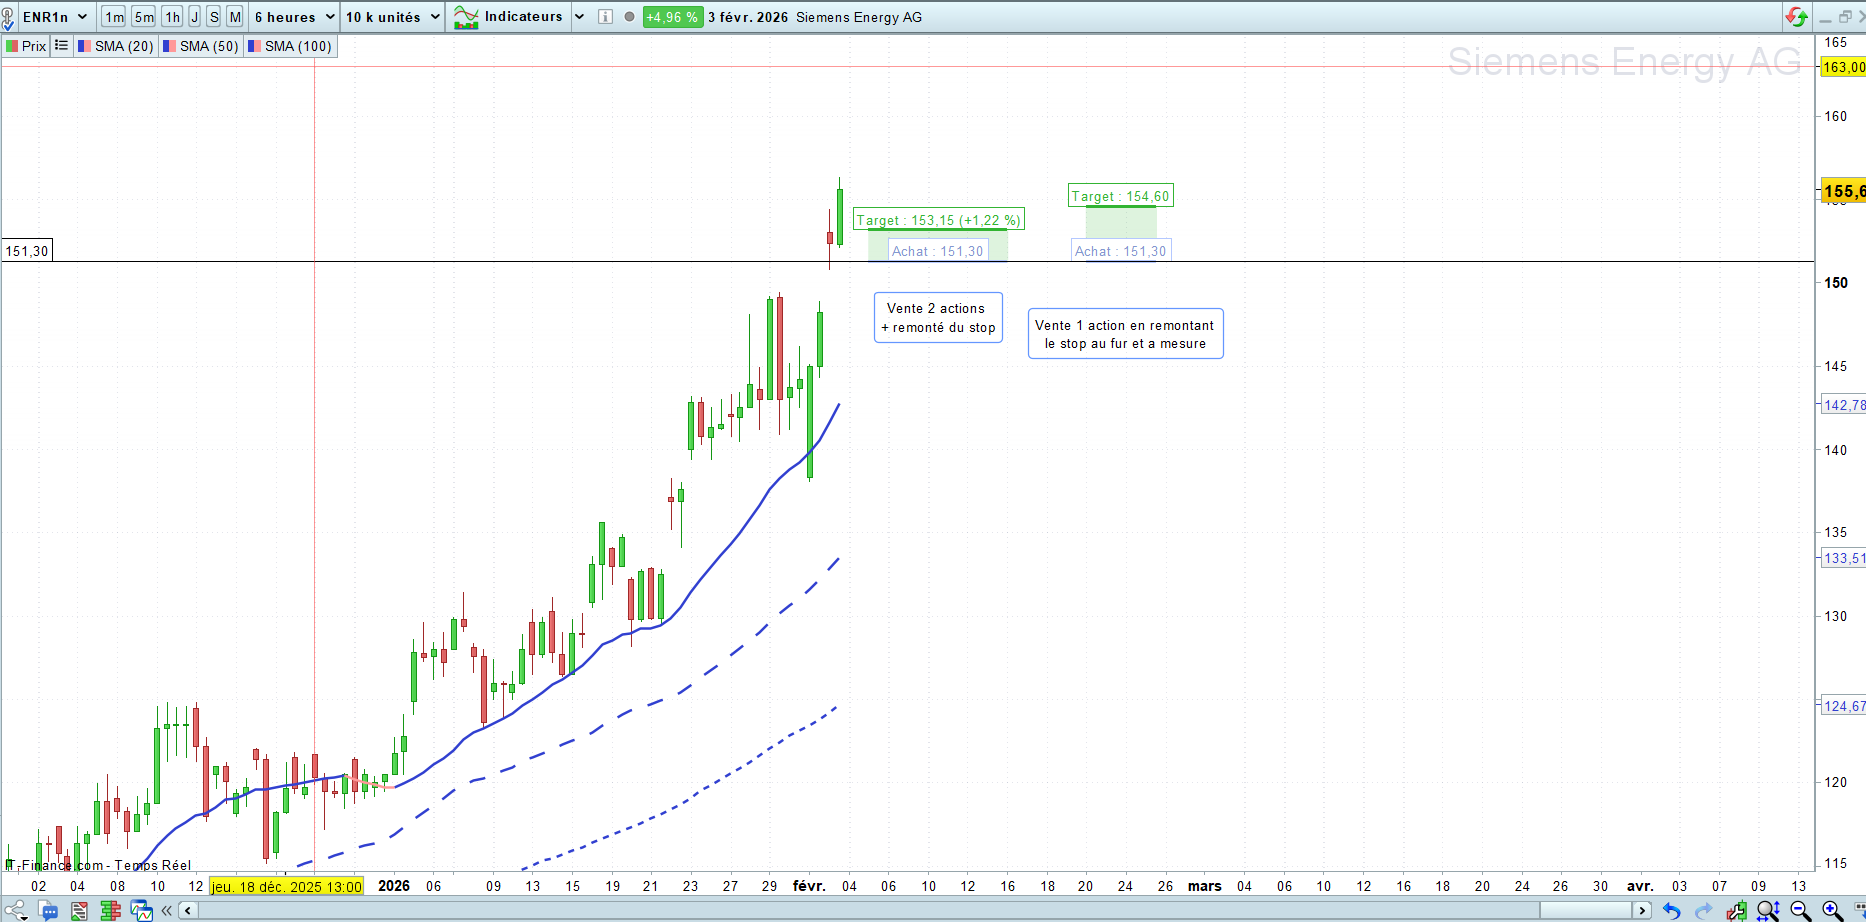This screenshot has width=1866, height=922.
Task: Click the redo arrow icon
Action: [x=1703, y=910]
